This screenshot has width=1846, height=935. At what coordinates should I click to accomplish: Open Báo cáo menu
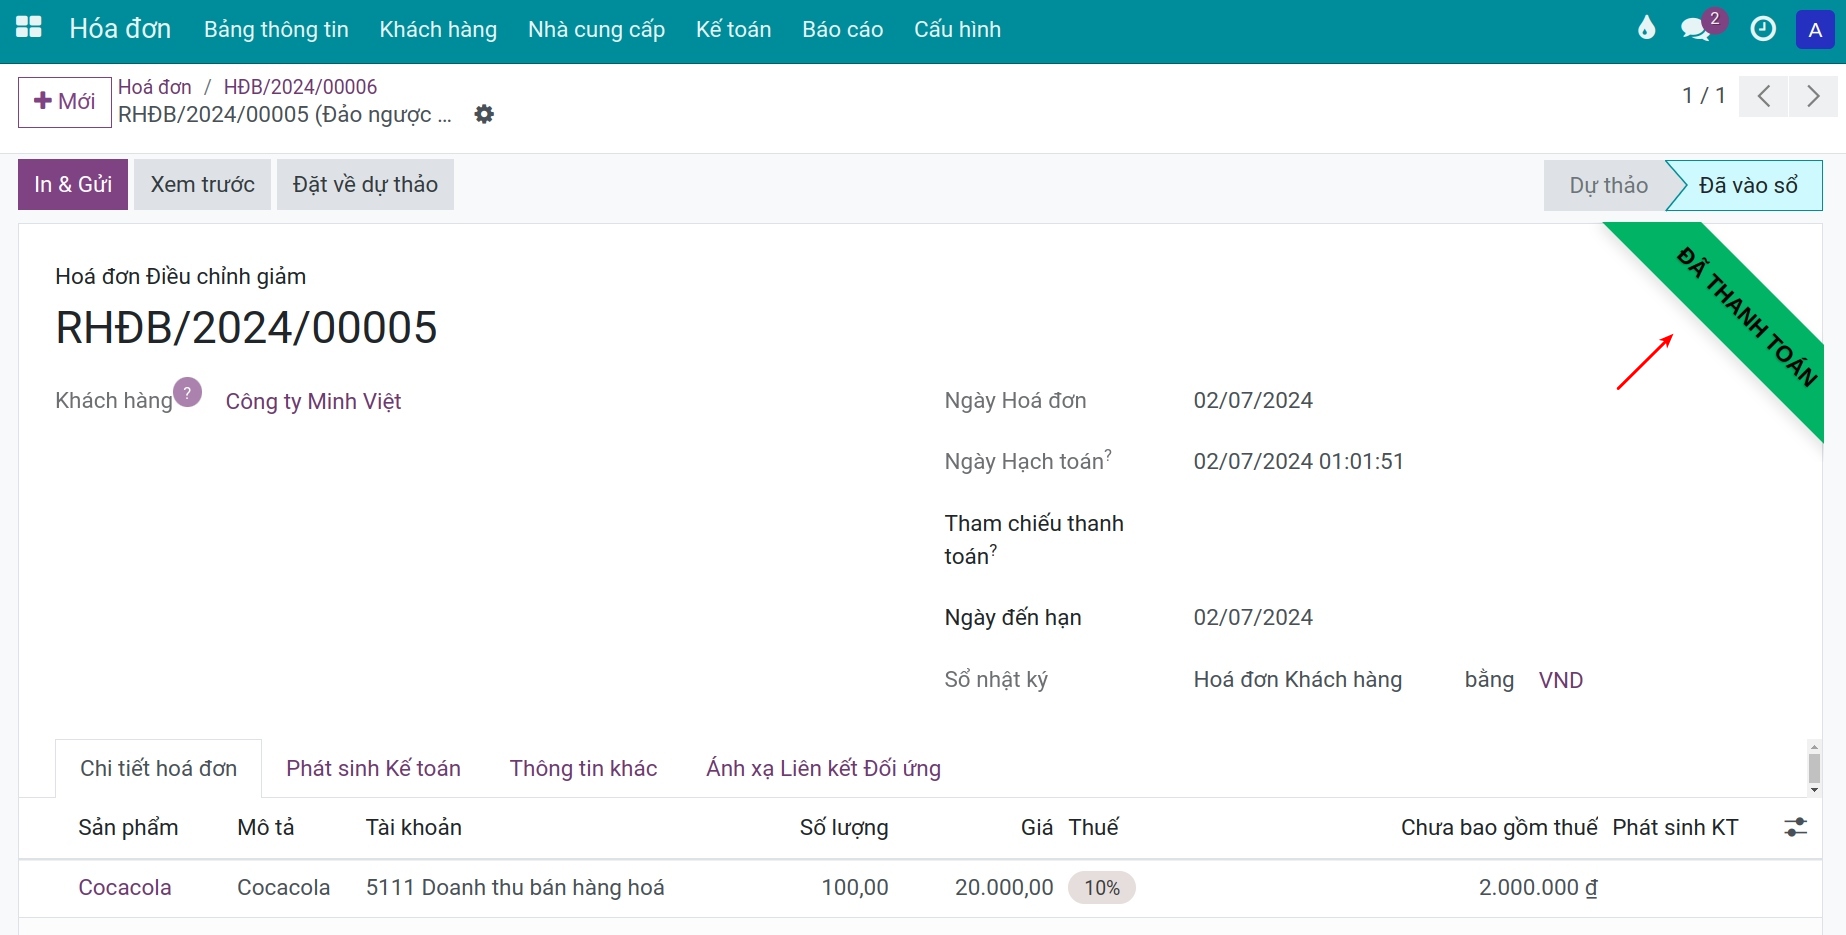pyautogui.click(x=843, y=30)
